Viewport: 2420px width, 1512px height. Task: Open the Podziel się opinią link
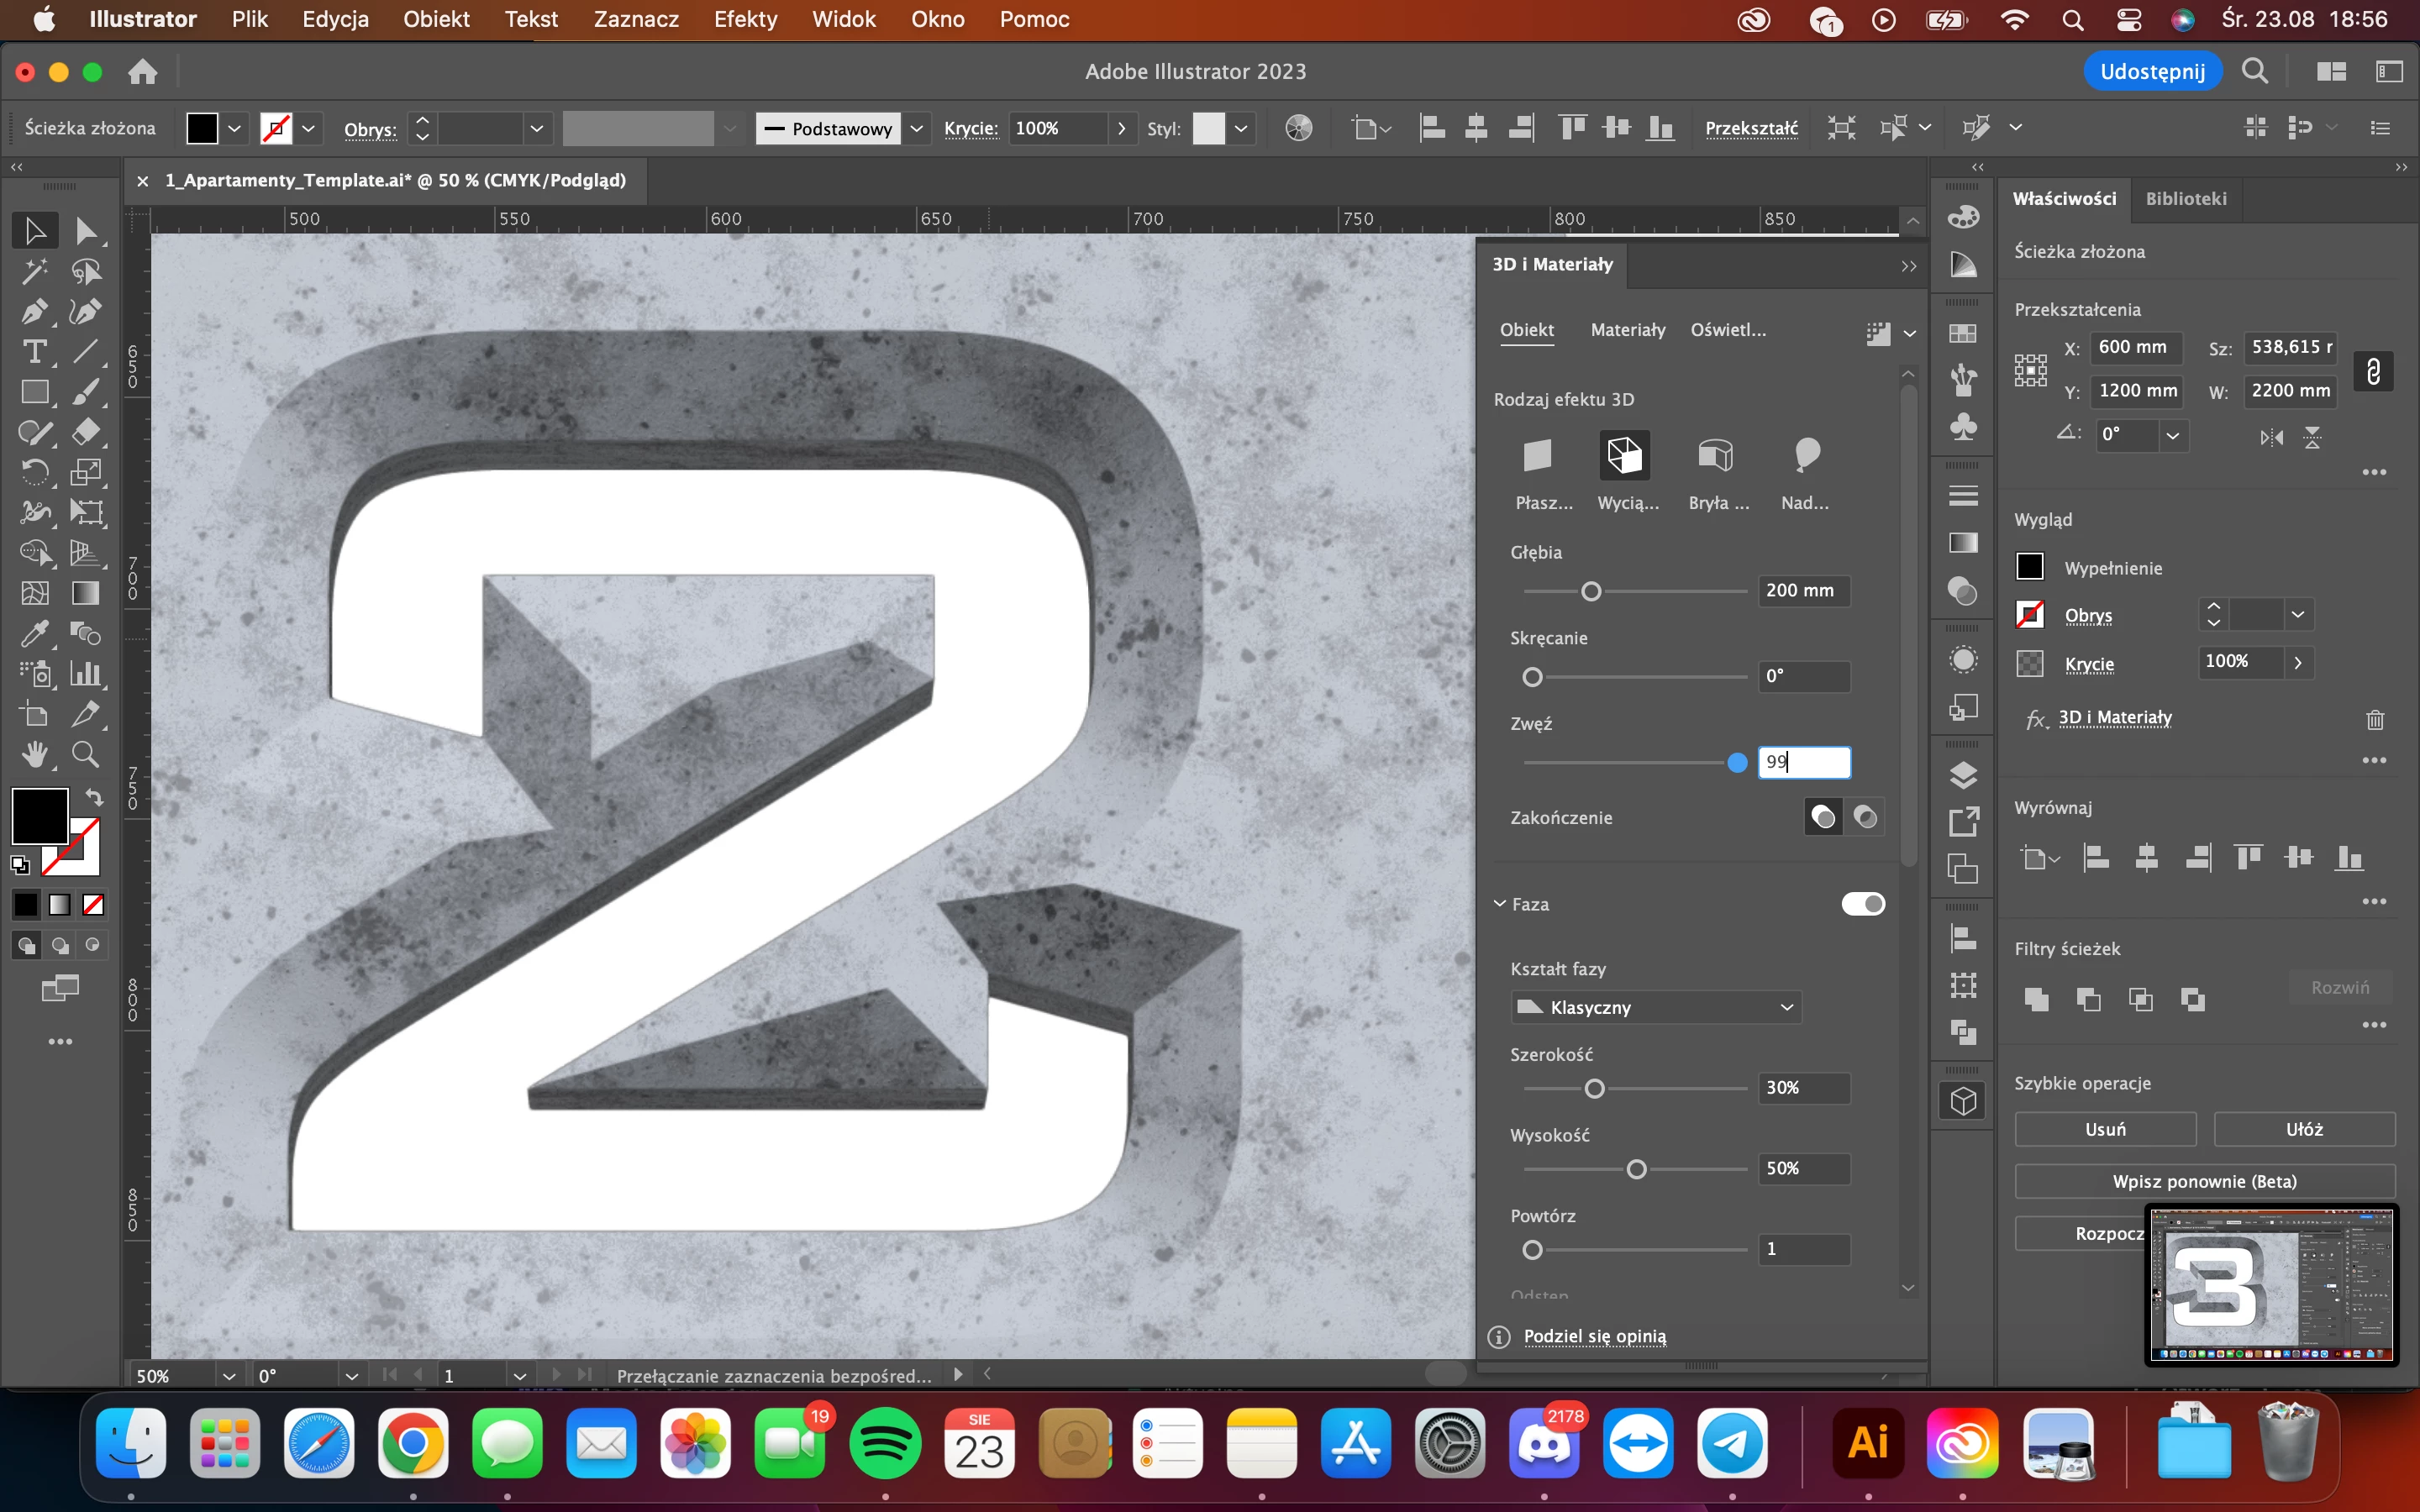1594,1336
